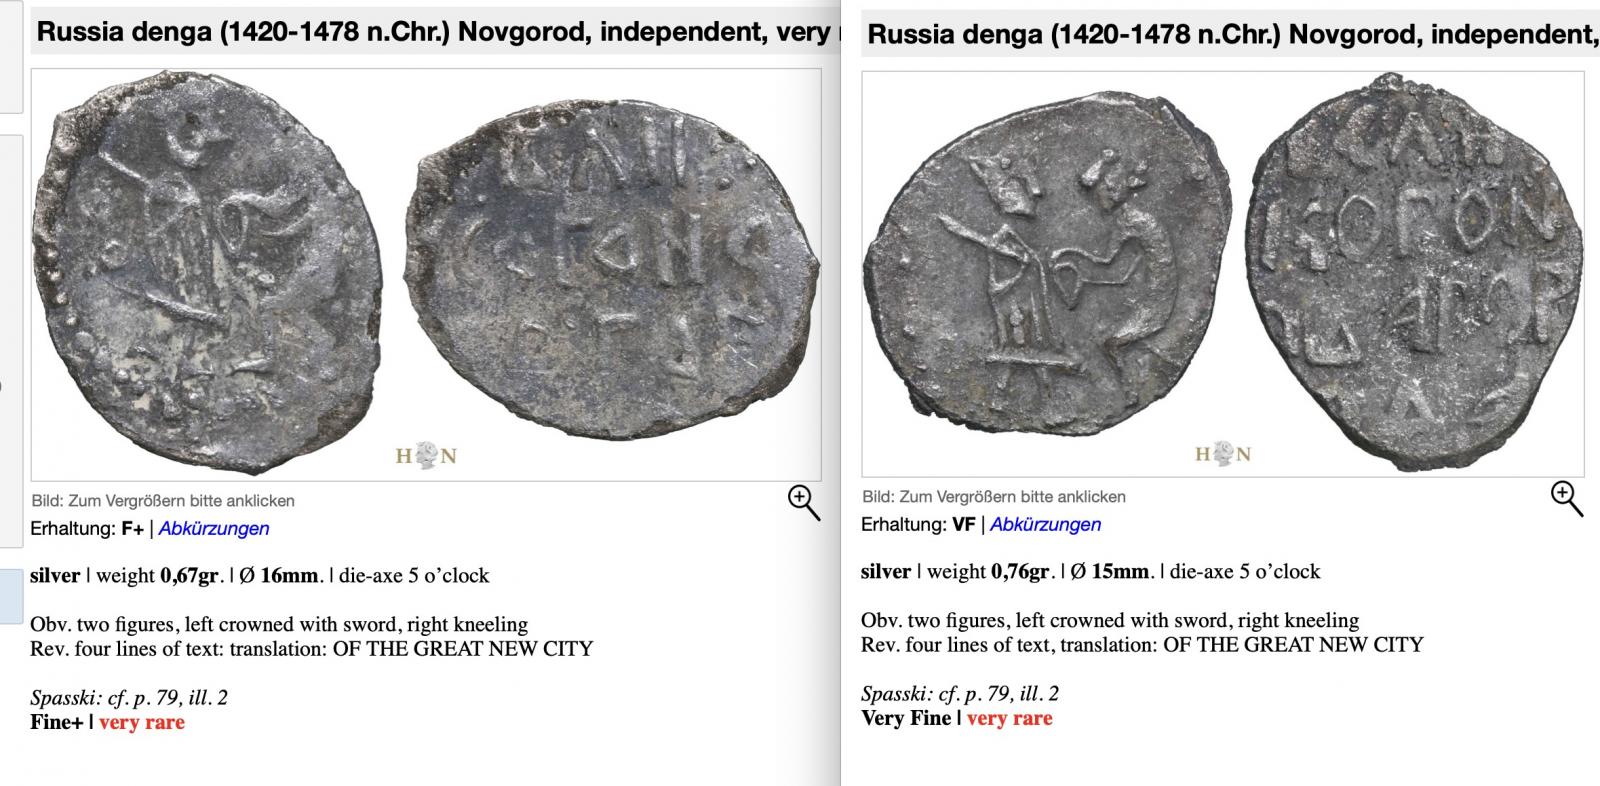Open the left Abkürzungen link

click(214, 528)
